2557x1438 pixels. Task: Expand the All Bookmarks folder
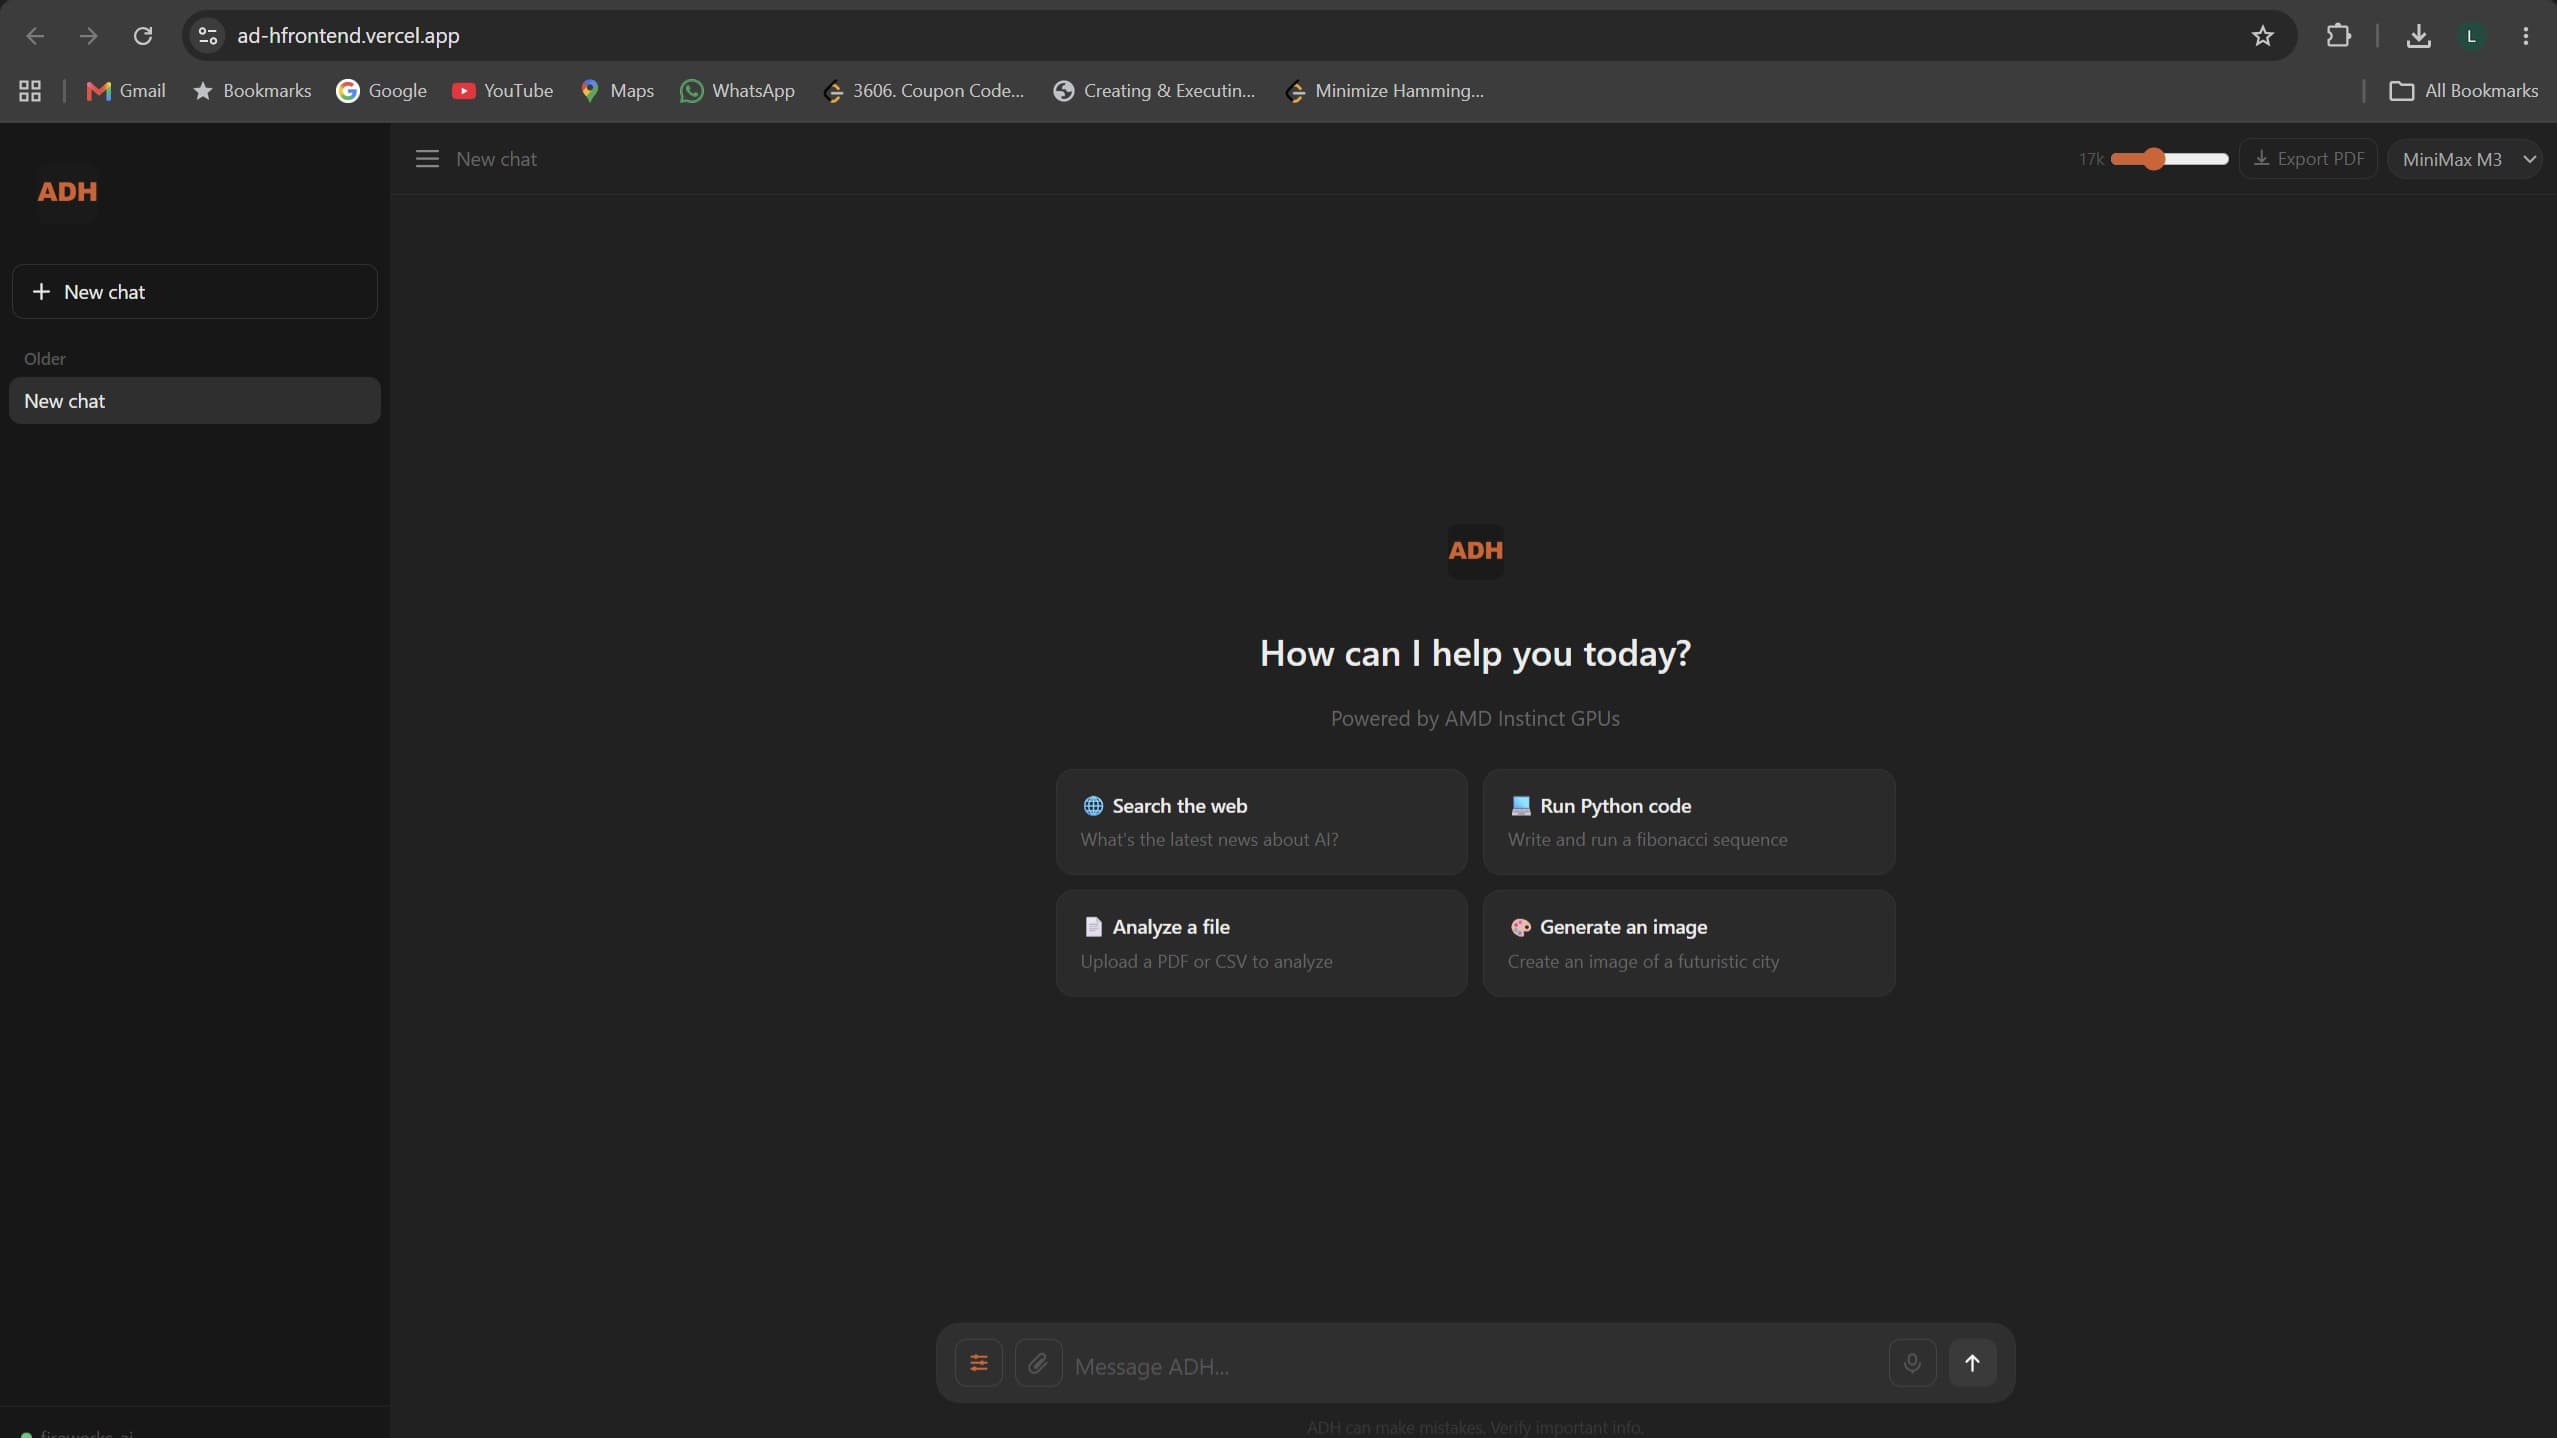tap(2463, 91)
